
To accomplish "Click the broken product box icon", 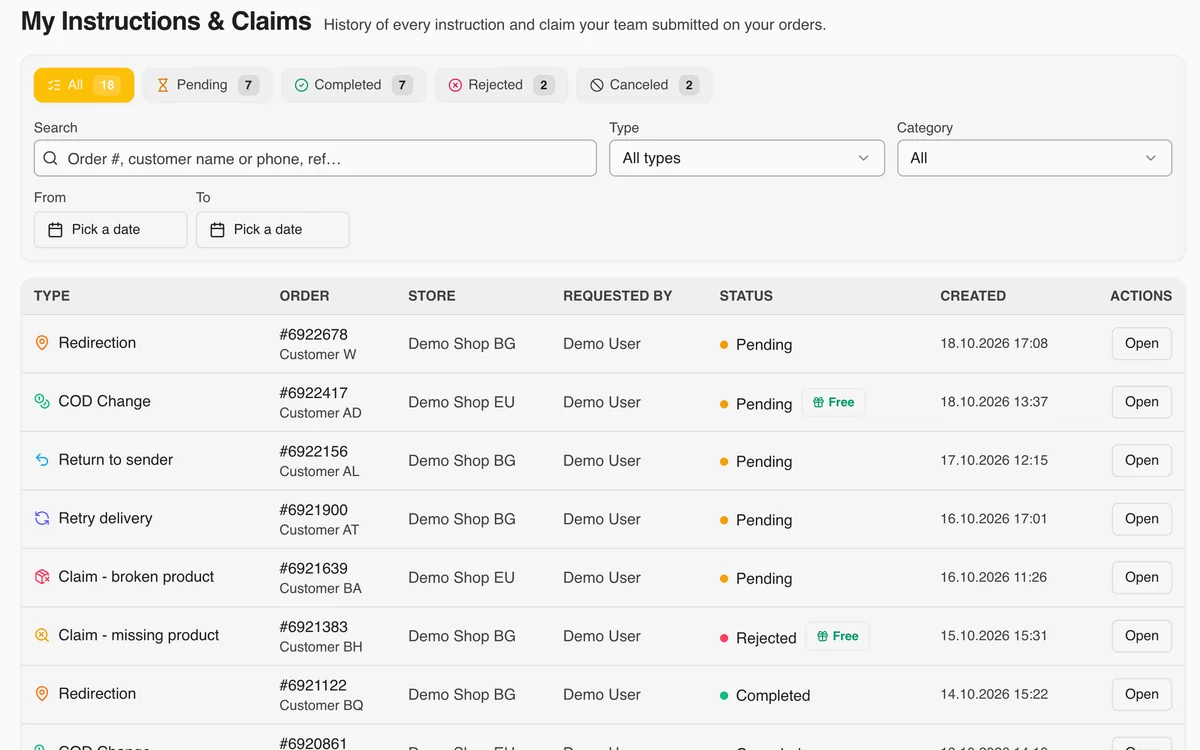I will pyautogui.click(x=42, y=577).
